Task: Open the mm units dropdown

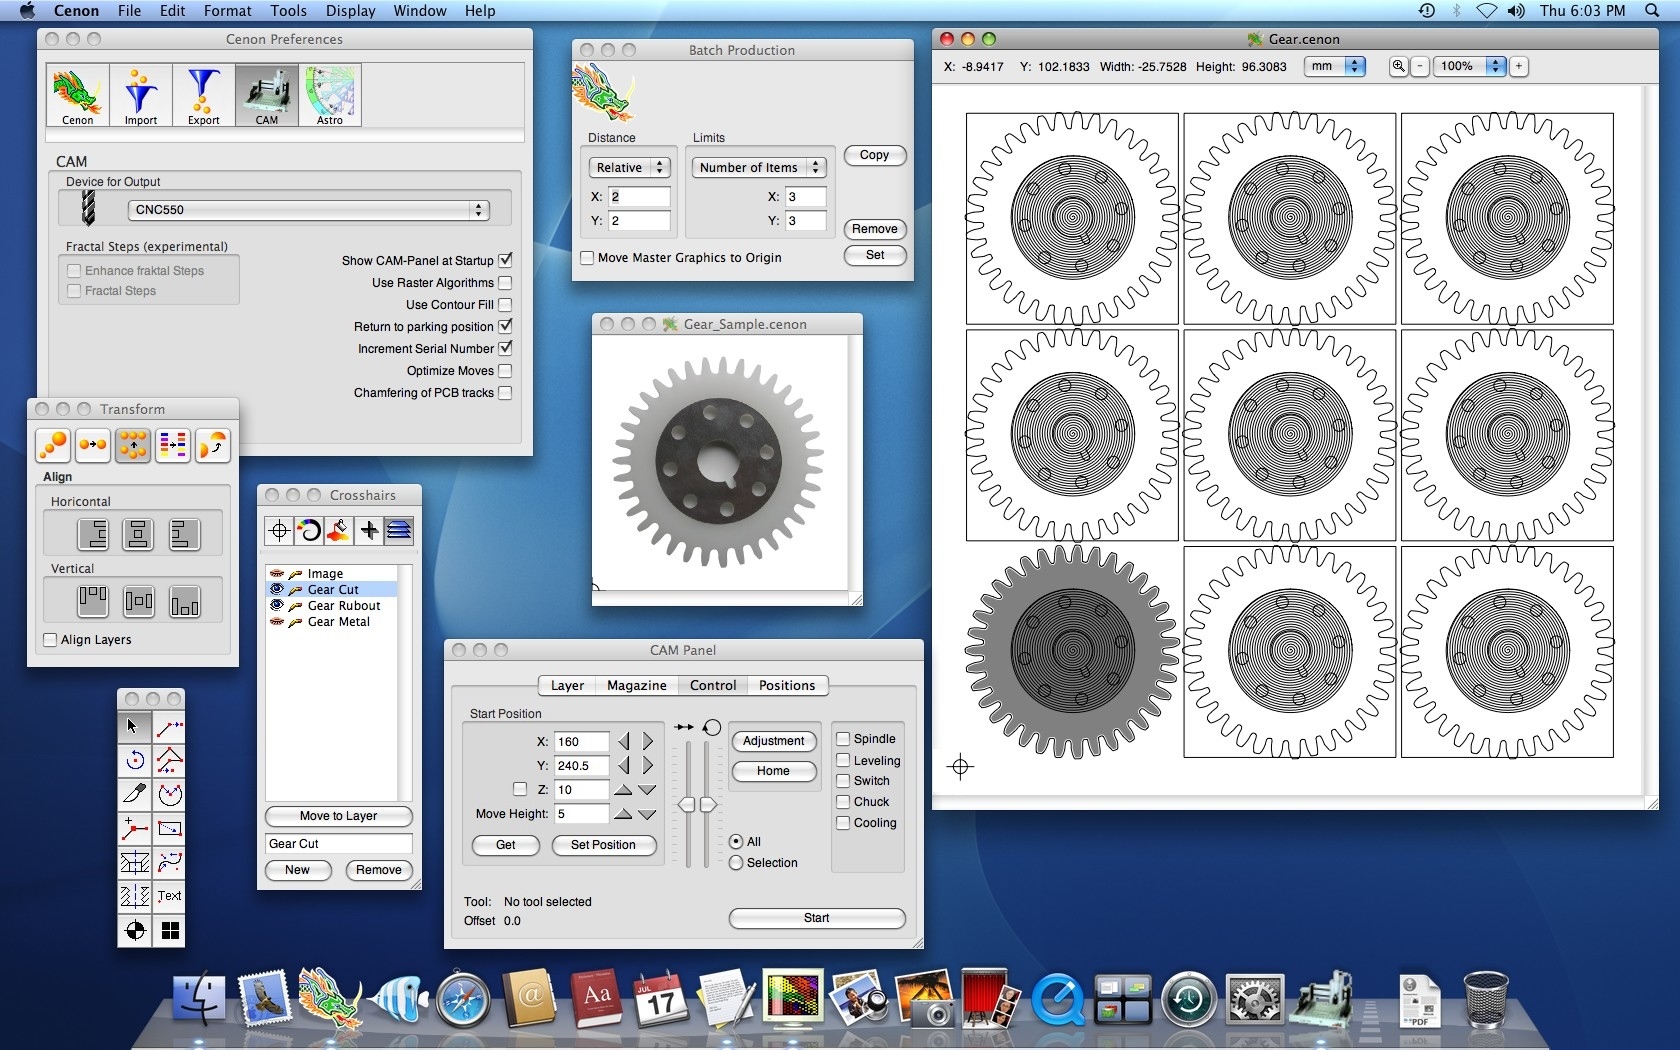Action: 1334,66
